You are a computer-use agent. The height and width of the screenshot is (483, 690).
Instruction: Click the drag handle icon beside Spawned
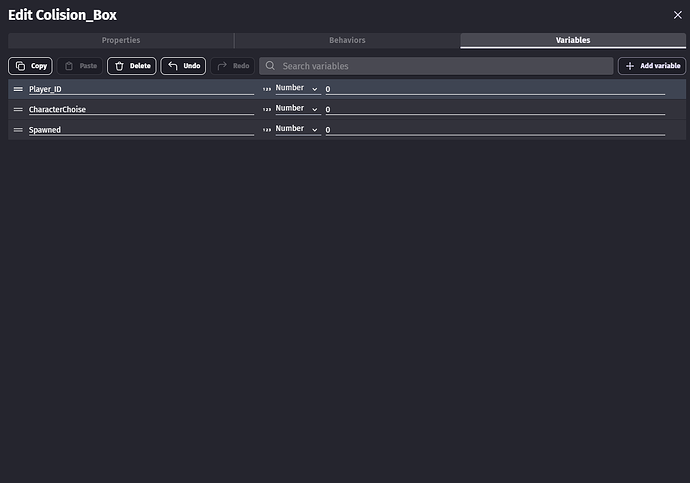pos(18,129)
